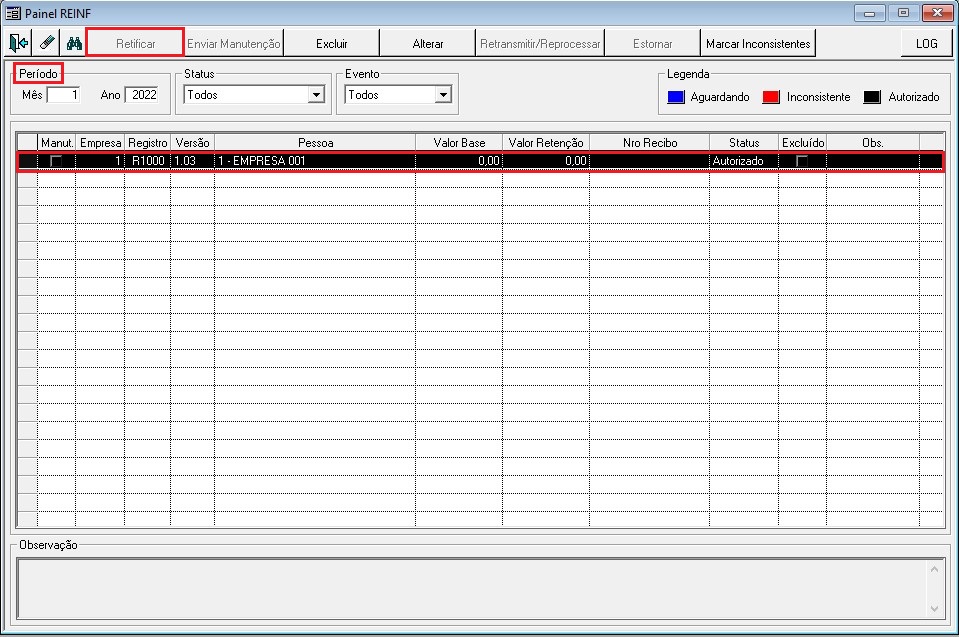
Task: Toggle the Excluído checkbox in the R1000 row
Action: pyautogui.click(x=802, y=161)
